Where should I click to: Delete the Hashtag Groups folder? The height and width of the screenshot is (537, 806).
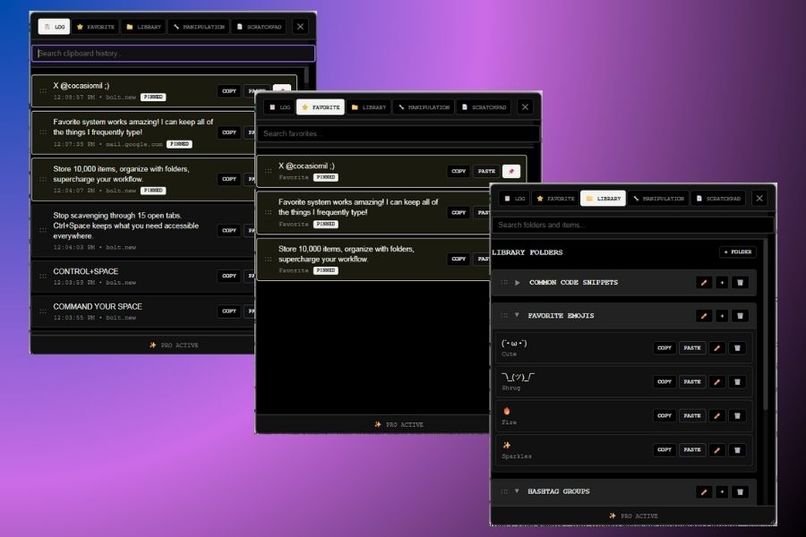point(740,492)
